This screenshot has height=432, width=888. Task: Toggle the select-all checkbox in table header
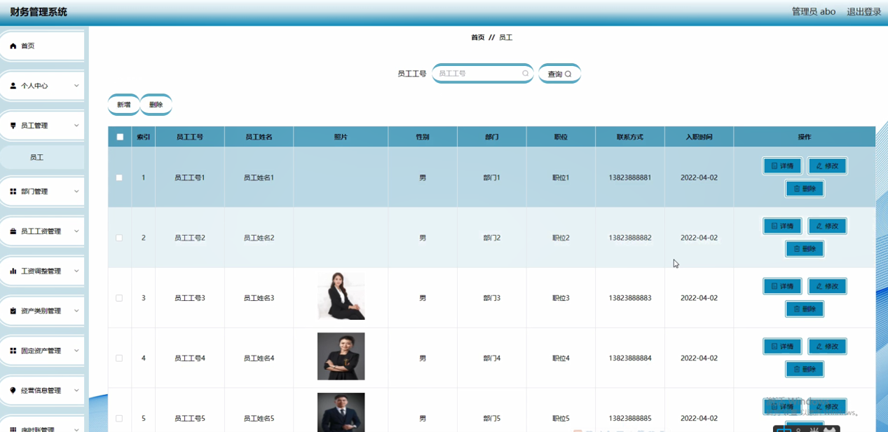point(119,137)
